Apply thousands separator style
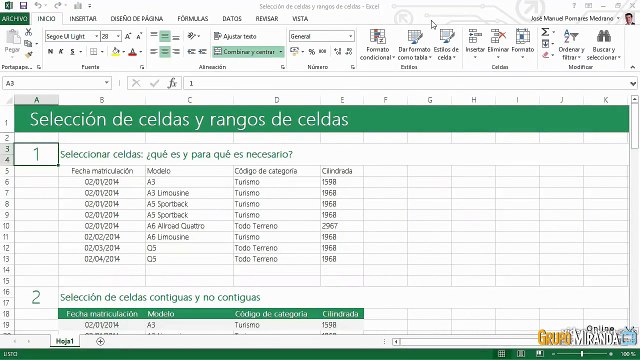 coord(322,51)
